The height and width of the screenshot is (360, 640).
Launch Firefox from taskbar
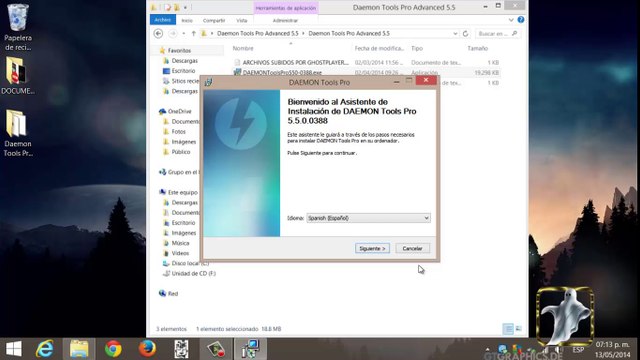pos(147,349)
